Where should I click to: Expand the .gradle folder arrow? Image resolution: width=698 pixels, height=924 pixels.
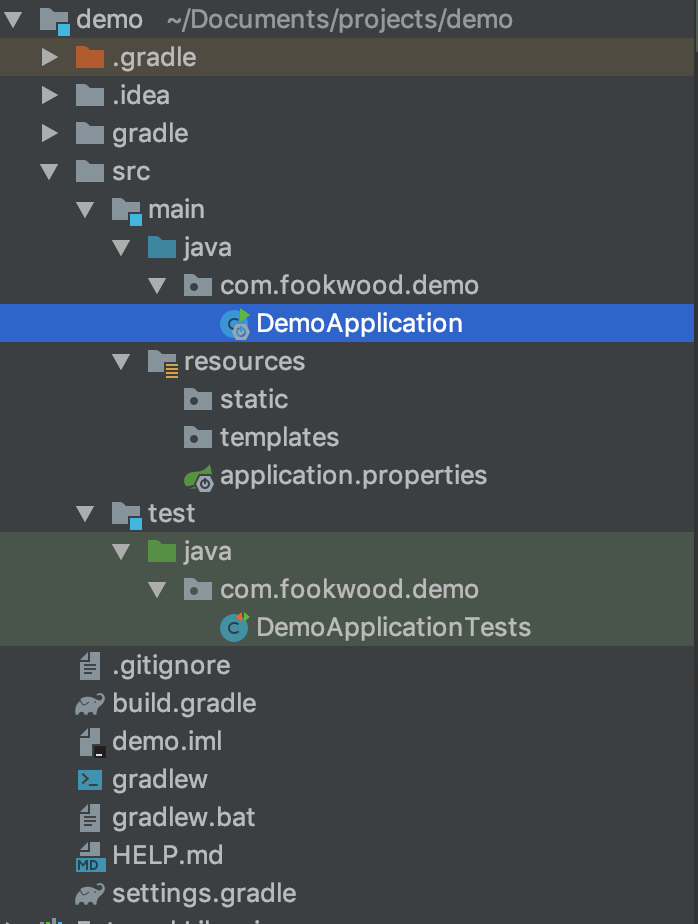[x=49, y=58]
